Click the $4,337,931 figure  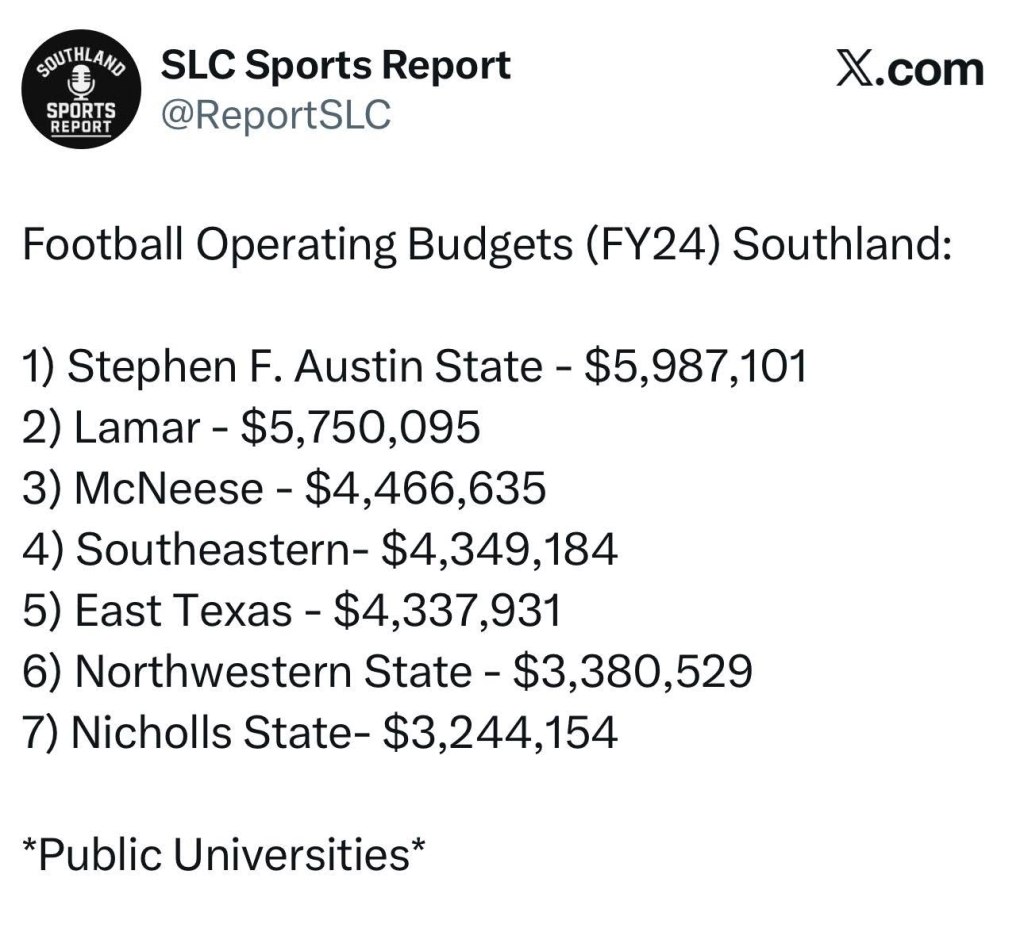coord(447,611)
